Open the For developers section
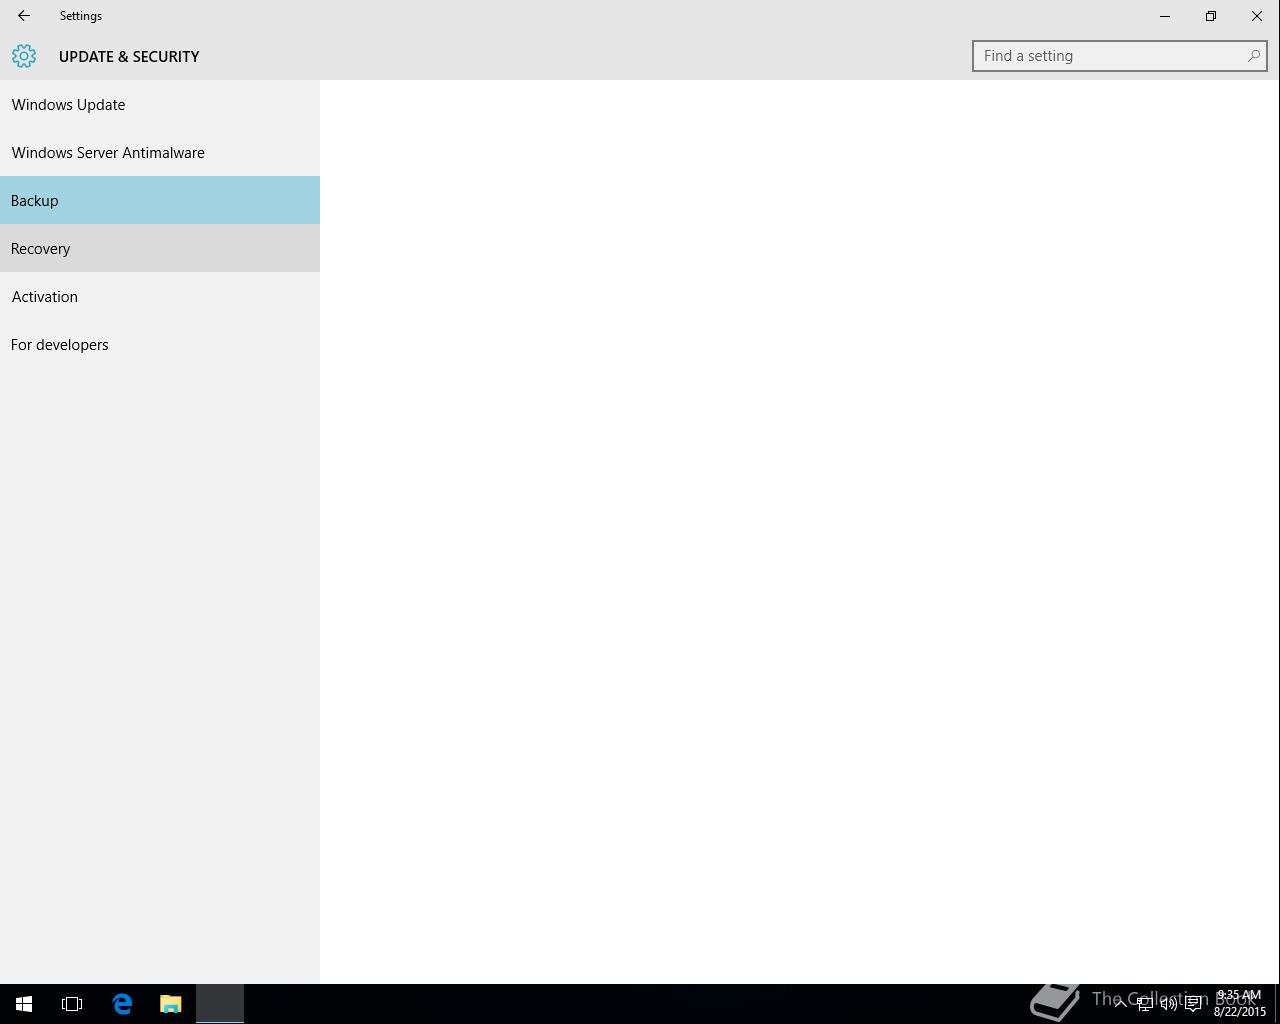Viewport: 1280px width, 1024px height. [x=160, y=344]
